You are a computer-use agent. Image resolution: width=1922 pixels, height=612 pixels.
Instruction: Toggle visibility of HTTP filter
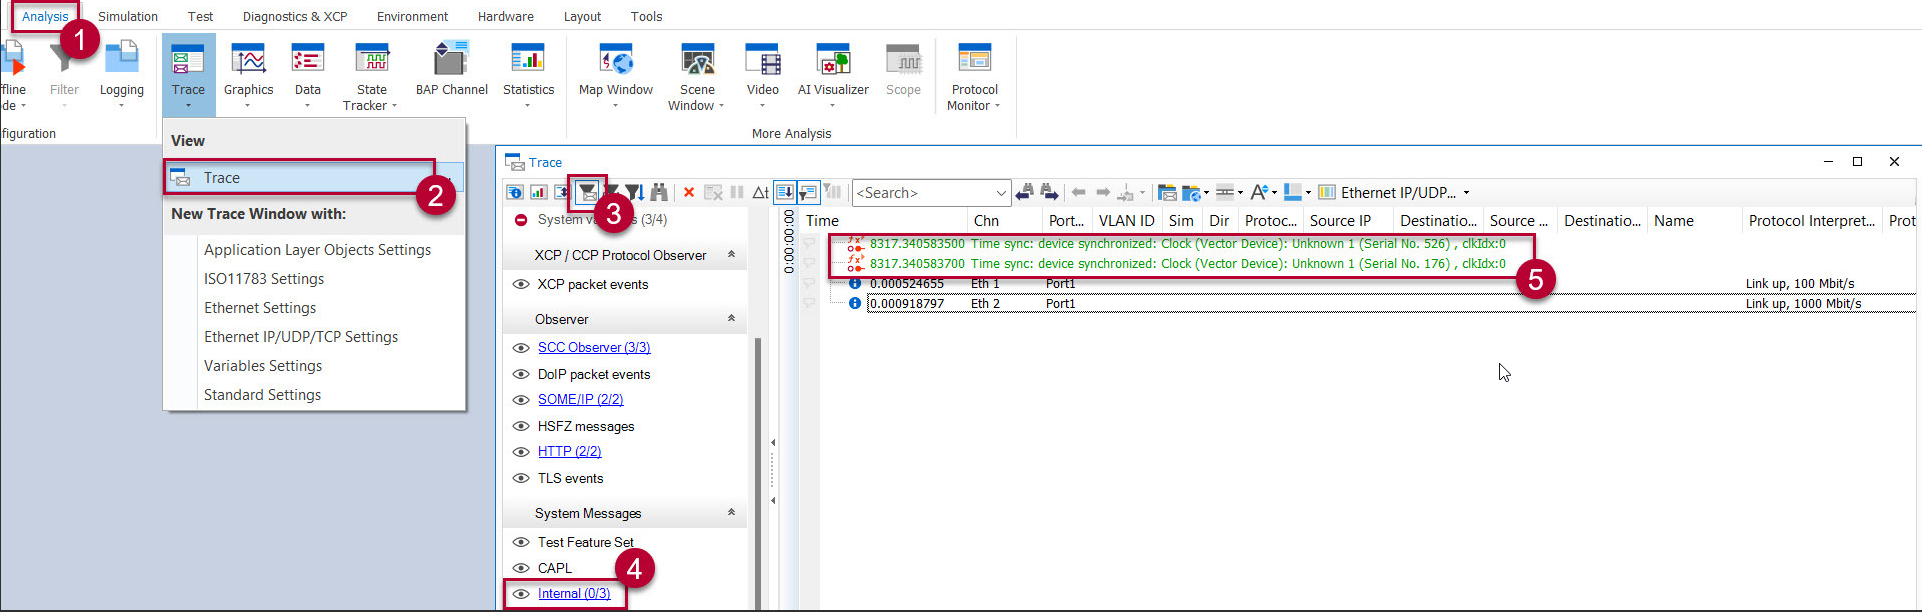pos(521,452)
